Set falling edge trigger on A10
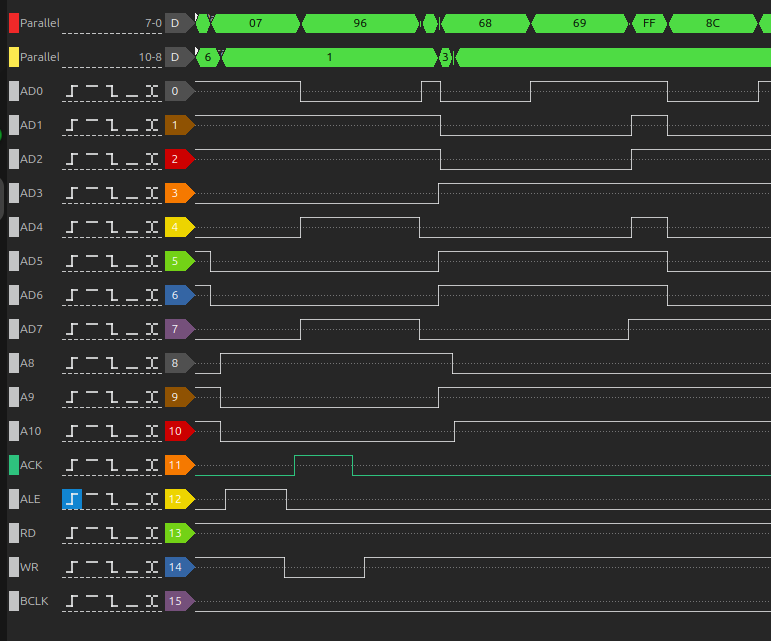The width and height of the screenshot is (771, 641). [x=112, y=431]
